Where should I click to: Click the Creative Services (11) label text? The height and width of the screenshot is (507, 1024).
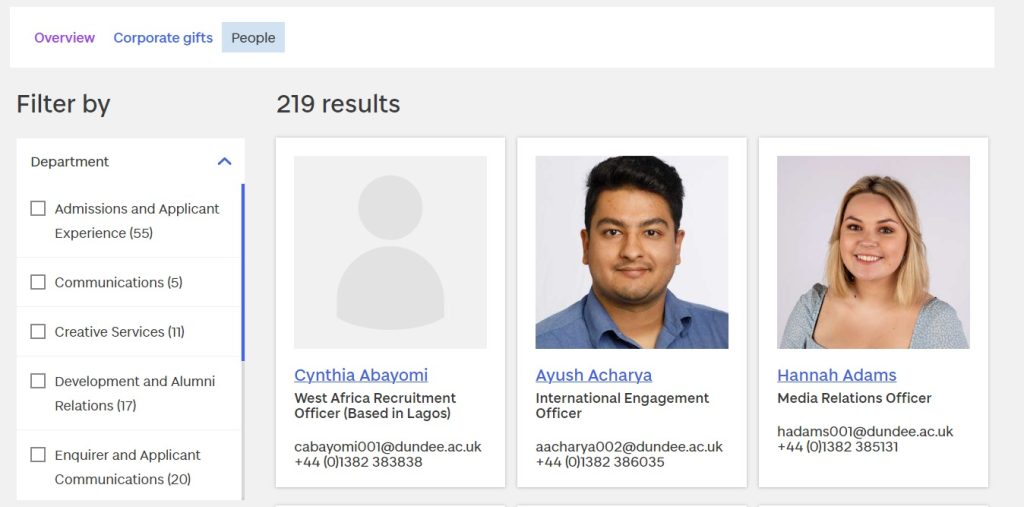119,332
